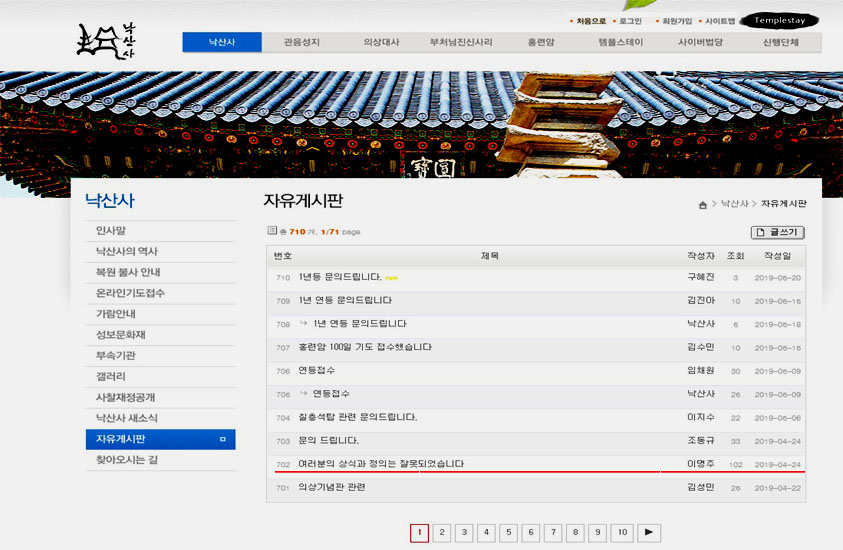Open post 704 about 칠층석탑 관련 문의
This screenshot has height=550, width=843.
click(357, 417)
